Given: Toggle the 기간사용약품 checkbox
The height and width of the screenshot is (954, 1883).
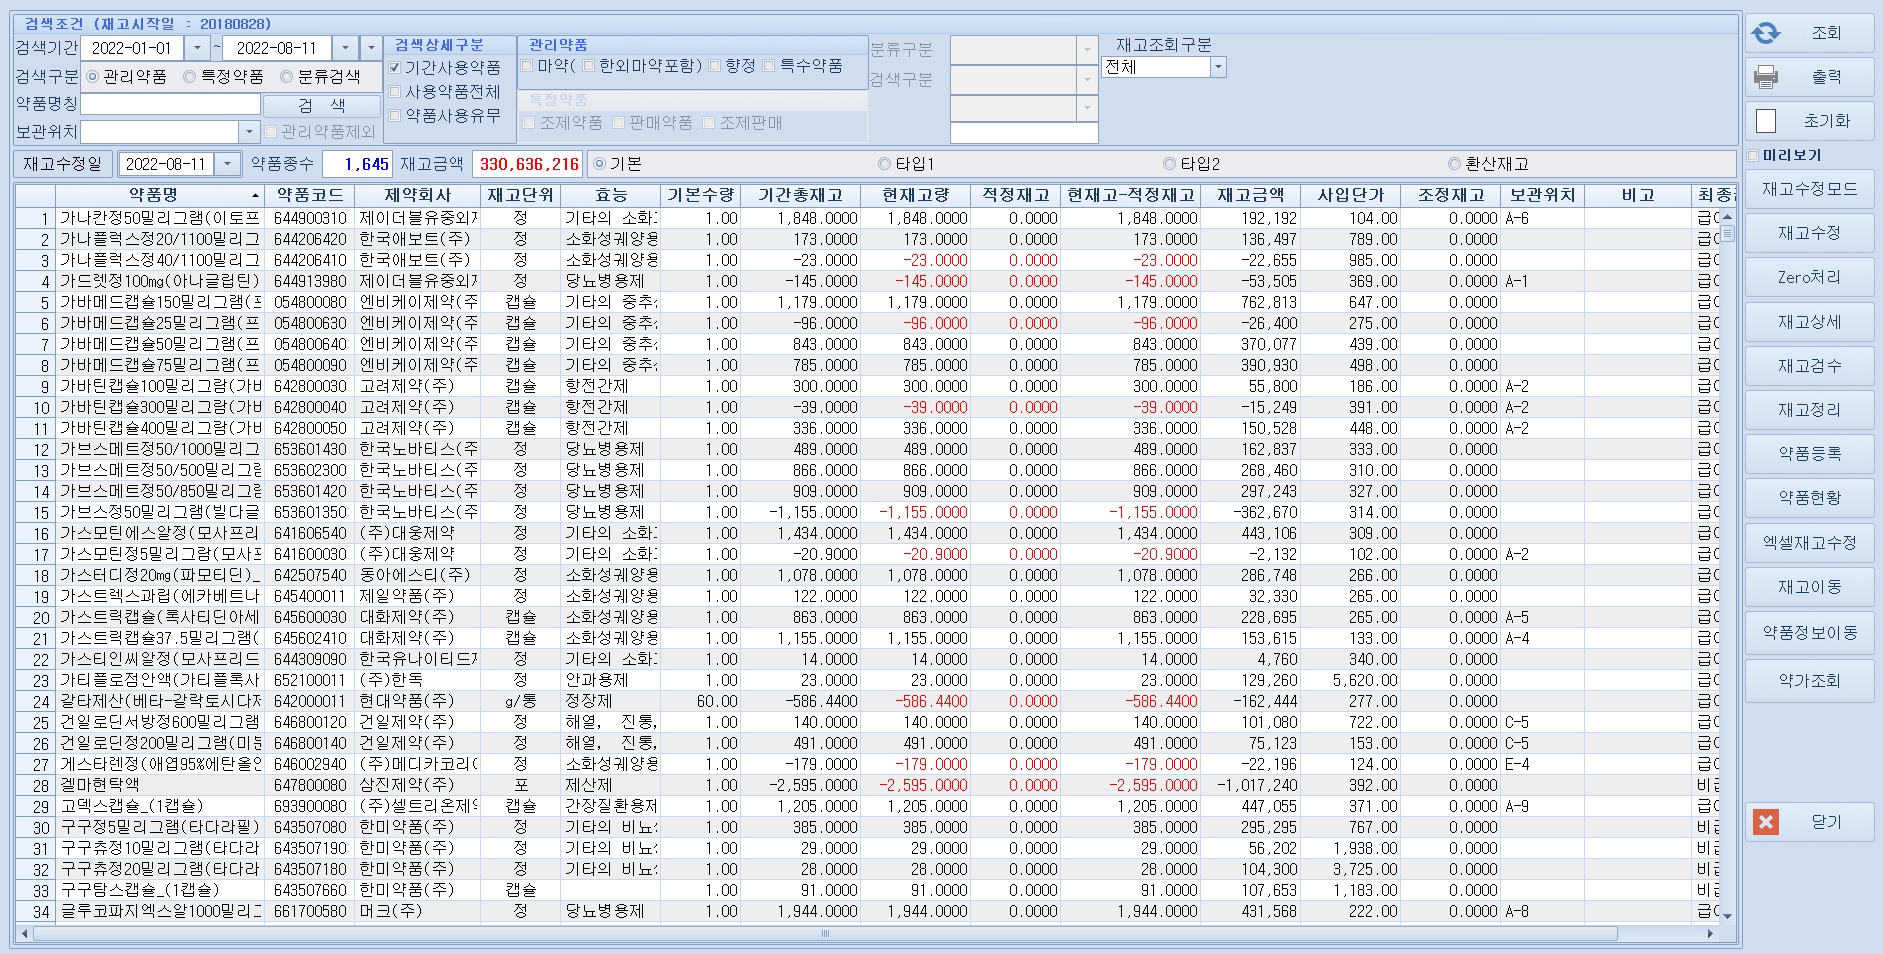Looking at the screenshot, I should (395, 68).
